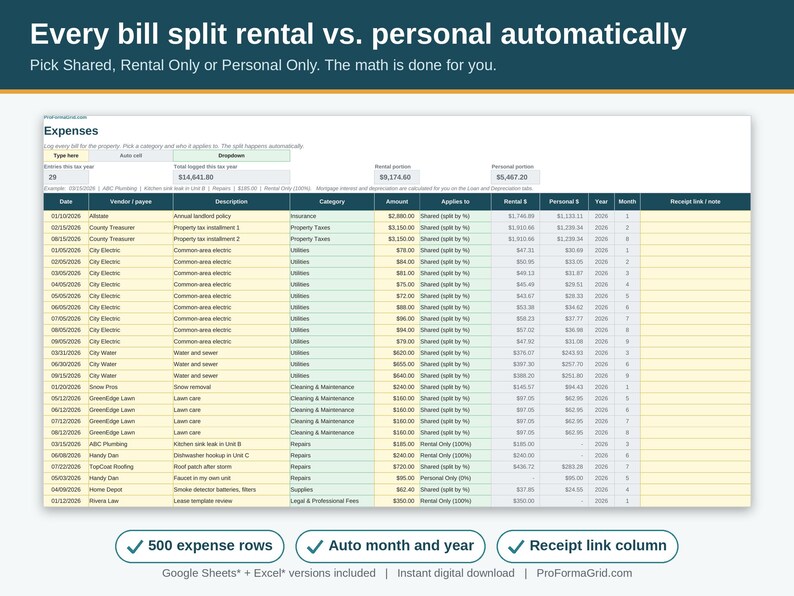Open the Insurance category dropdown in Allstate row
The image size is (794, 596).
(x=332, y=216)
